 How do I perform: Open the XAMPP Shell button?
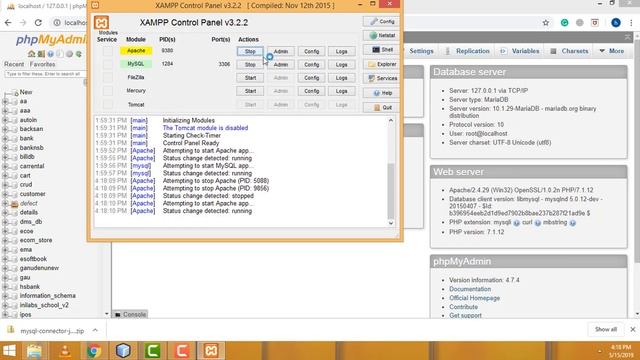coord(382,50)
